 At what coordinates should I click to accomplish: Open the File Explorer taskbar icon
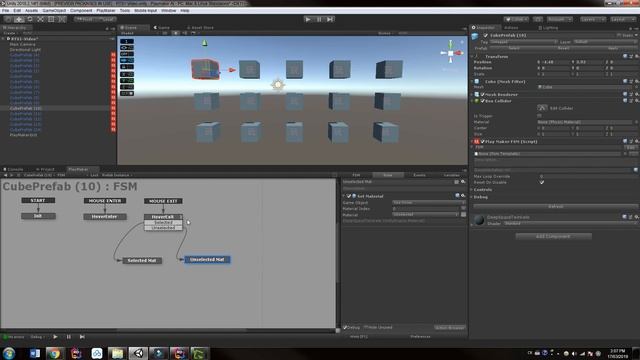[x=117, y=353]
